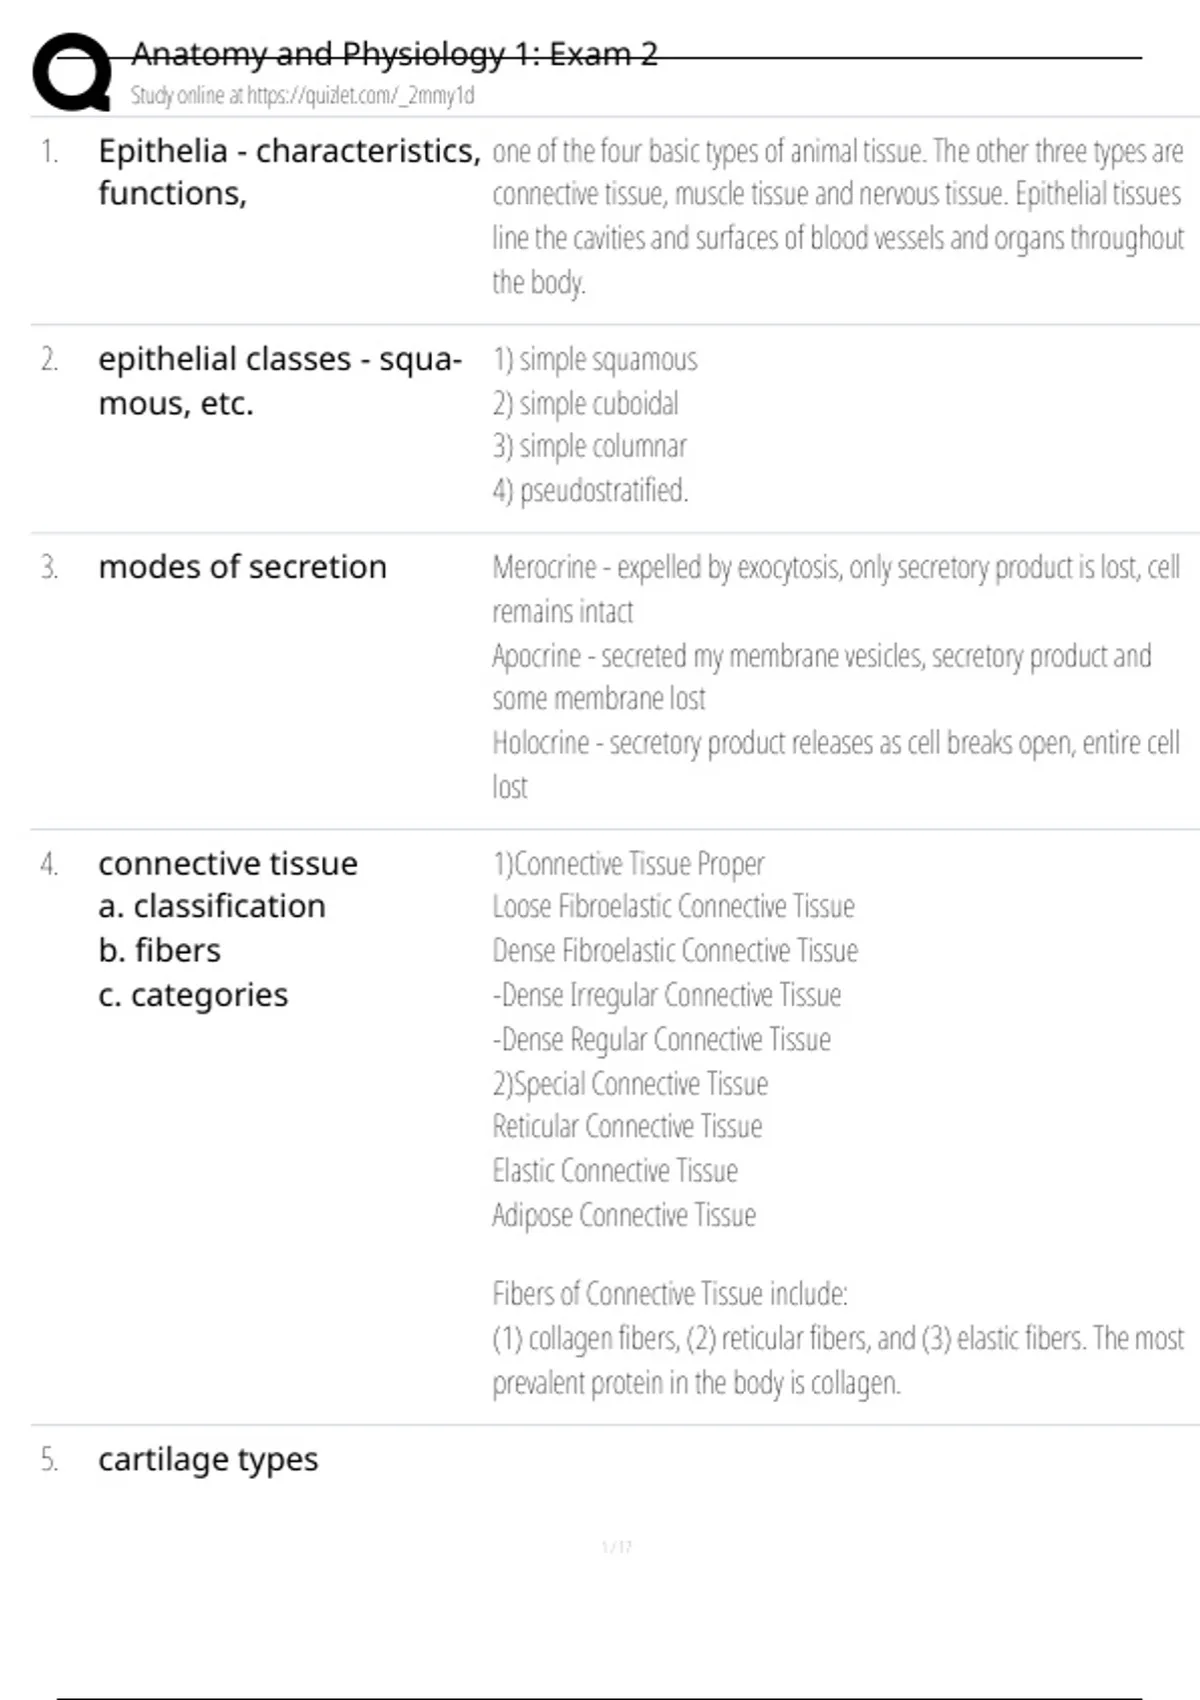Screen dimensions: 1200x1700
Task: Click the epithelial tissue definition paragraph
Action: (x=836, y=216)
